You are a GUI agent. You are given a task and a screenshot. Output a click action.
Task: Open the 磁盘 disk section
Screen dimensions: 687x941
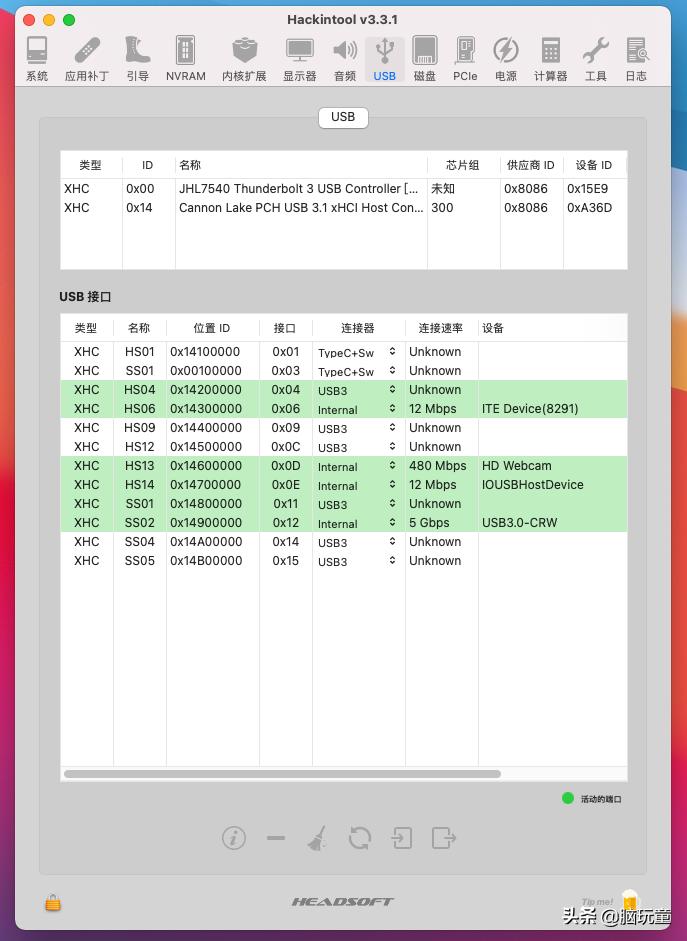425,58
